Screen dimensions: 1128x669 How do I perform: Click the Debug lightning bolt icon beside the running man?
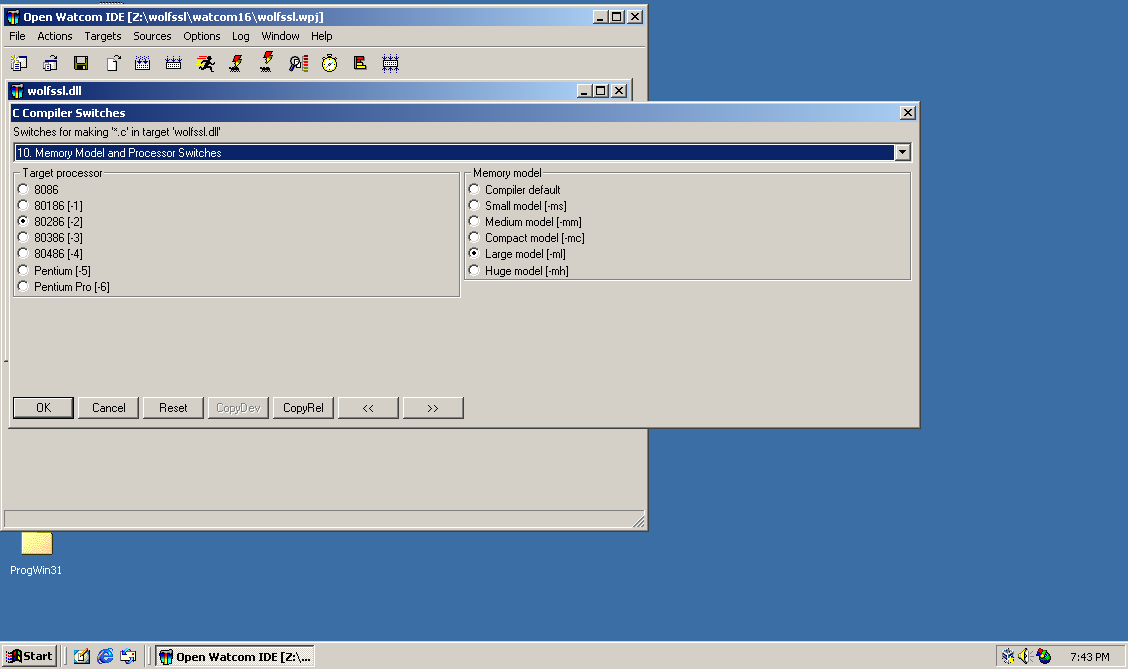tap(236, 63)
